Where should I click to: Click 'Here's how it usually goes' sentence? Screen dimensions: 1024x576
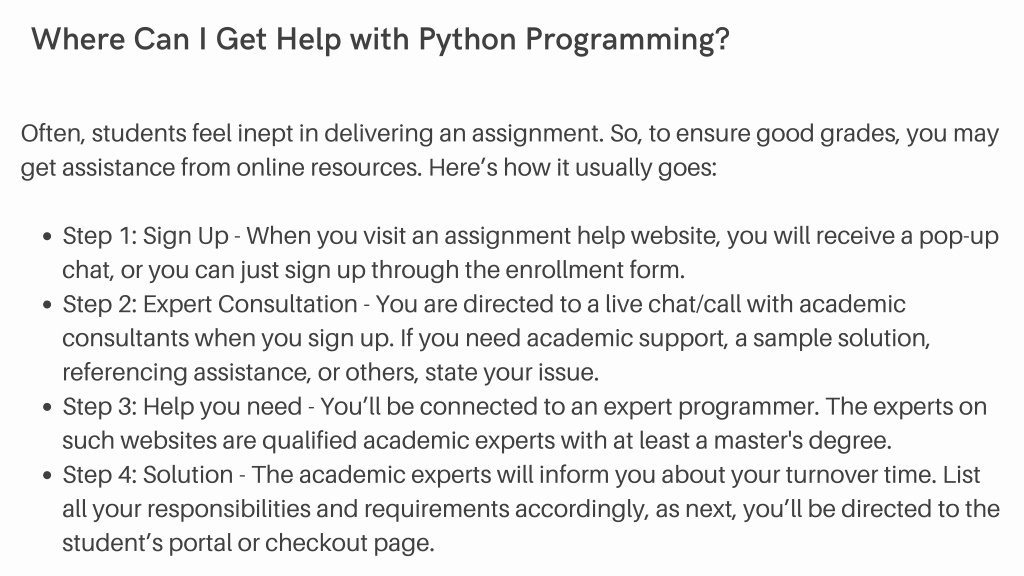coord(573,168)
